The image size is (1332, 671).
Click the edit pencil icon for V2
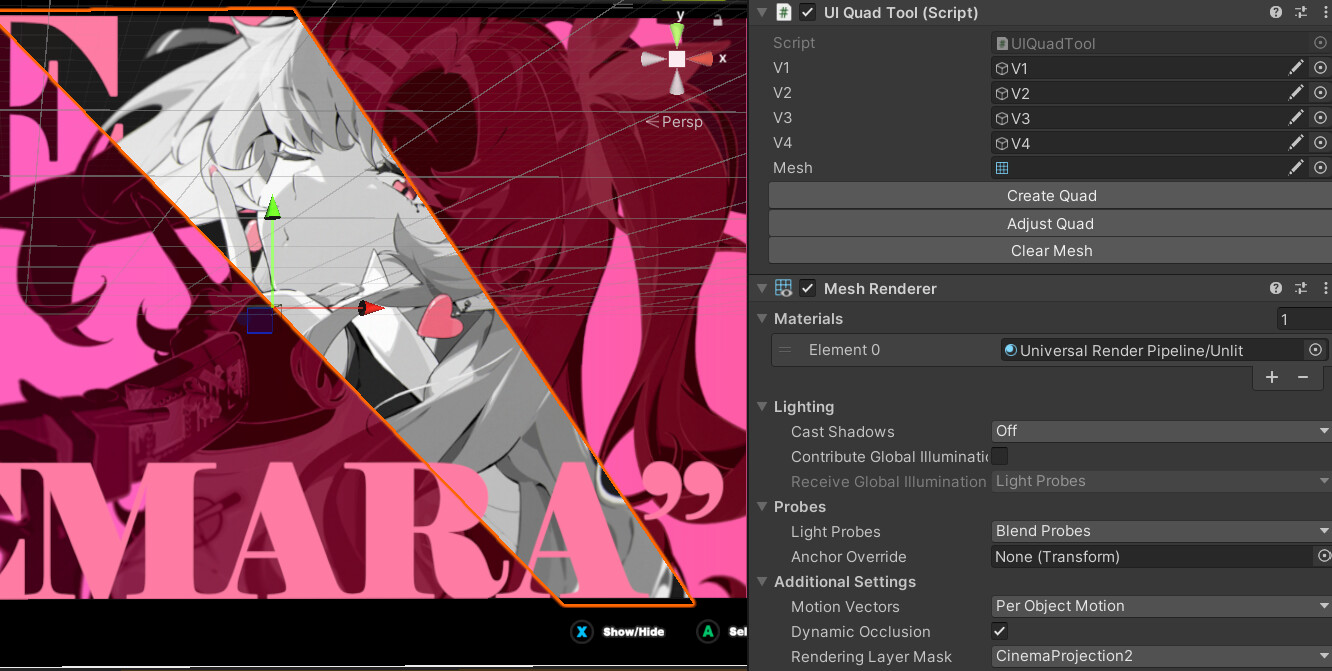coord(1296,93)
